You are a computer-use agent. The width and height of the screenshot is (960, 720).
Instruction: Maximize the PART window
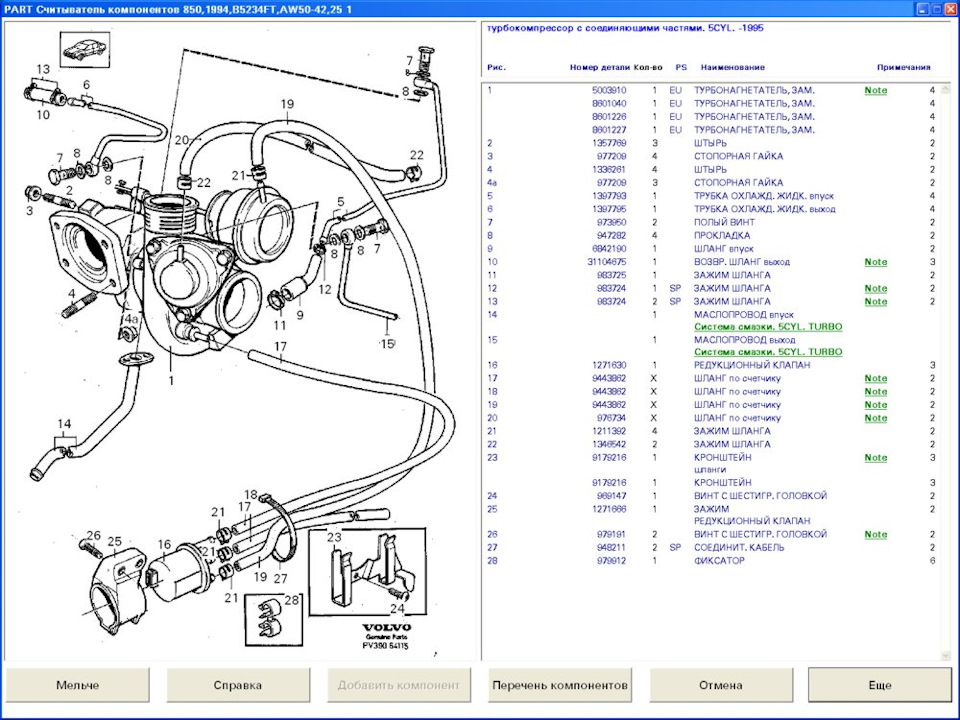(x=937, y=9)
